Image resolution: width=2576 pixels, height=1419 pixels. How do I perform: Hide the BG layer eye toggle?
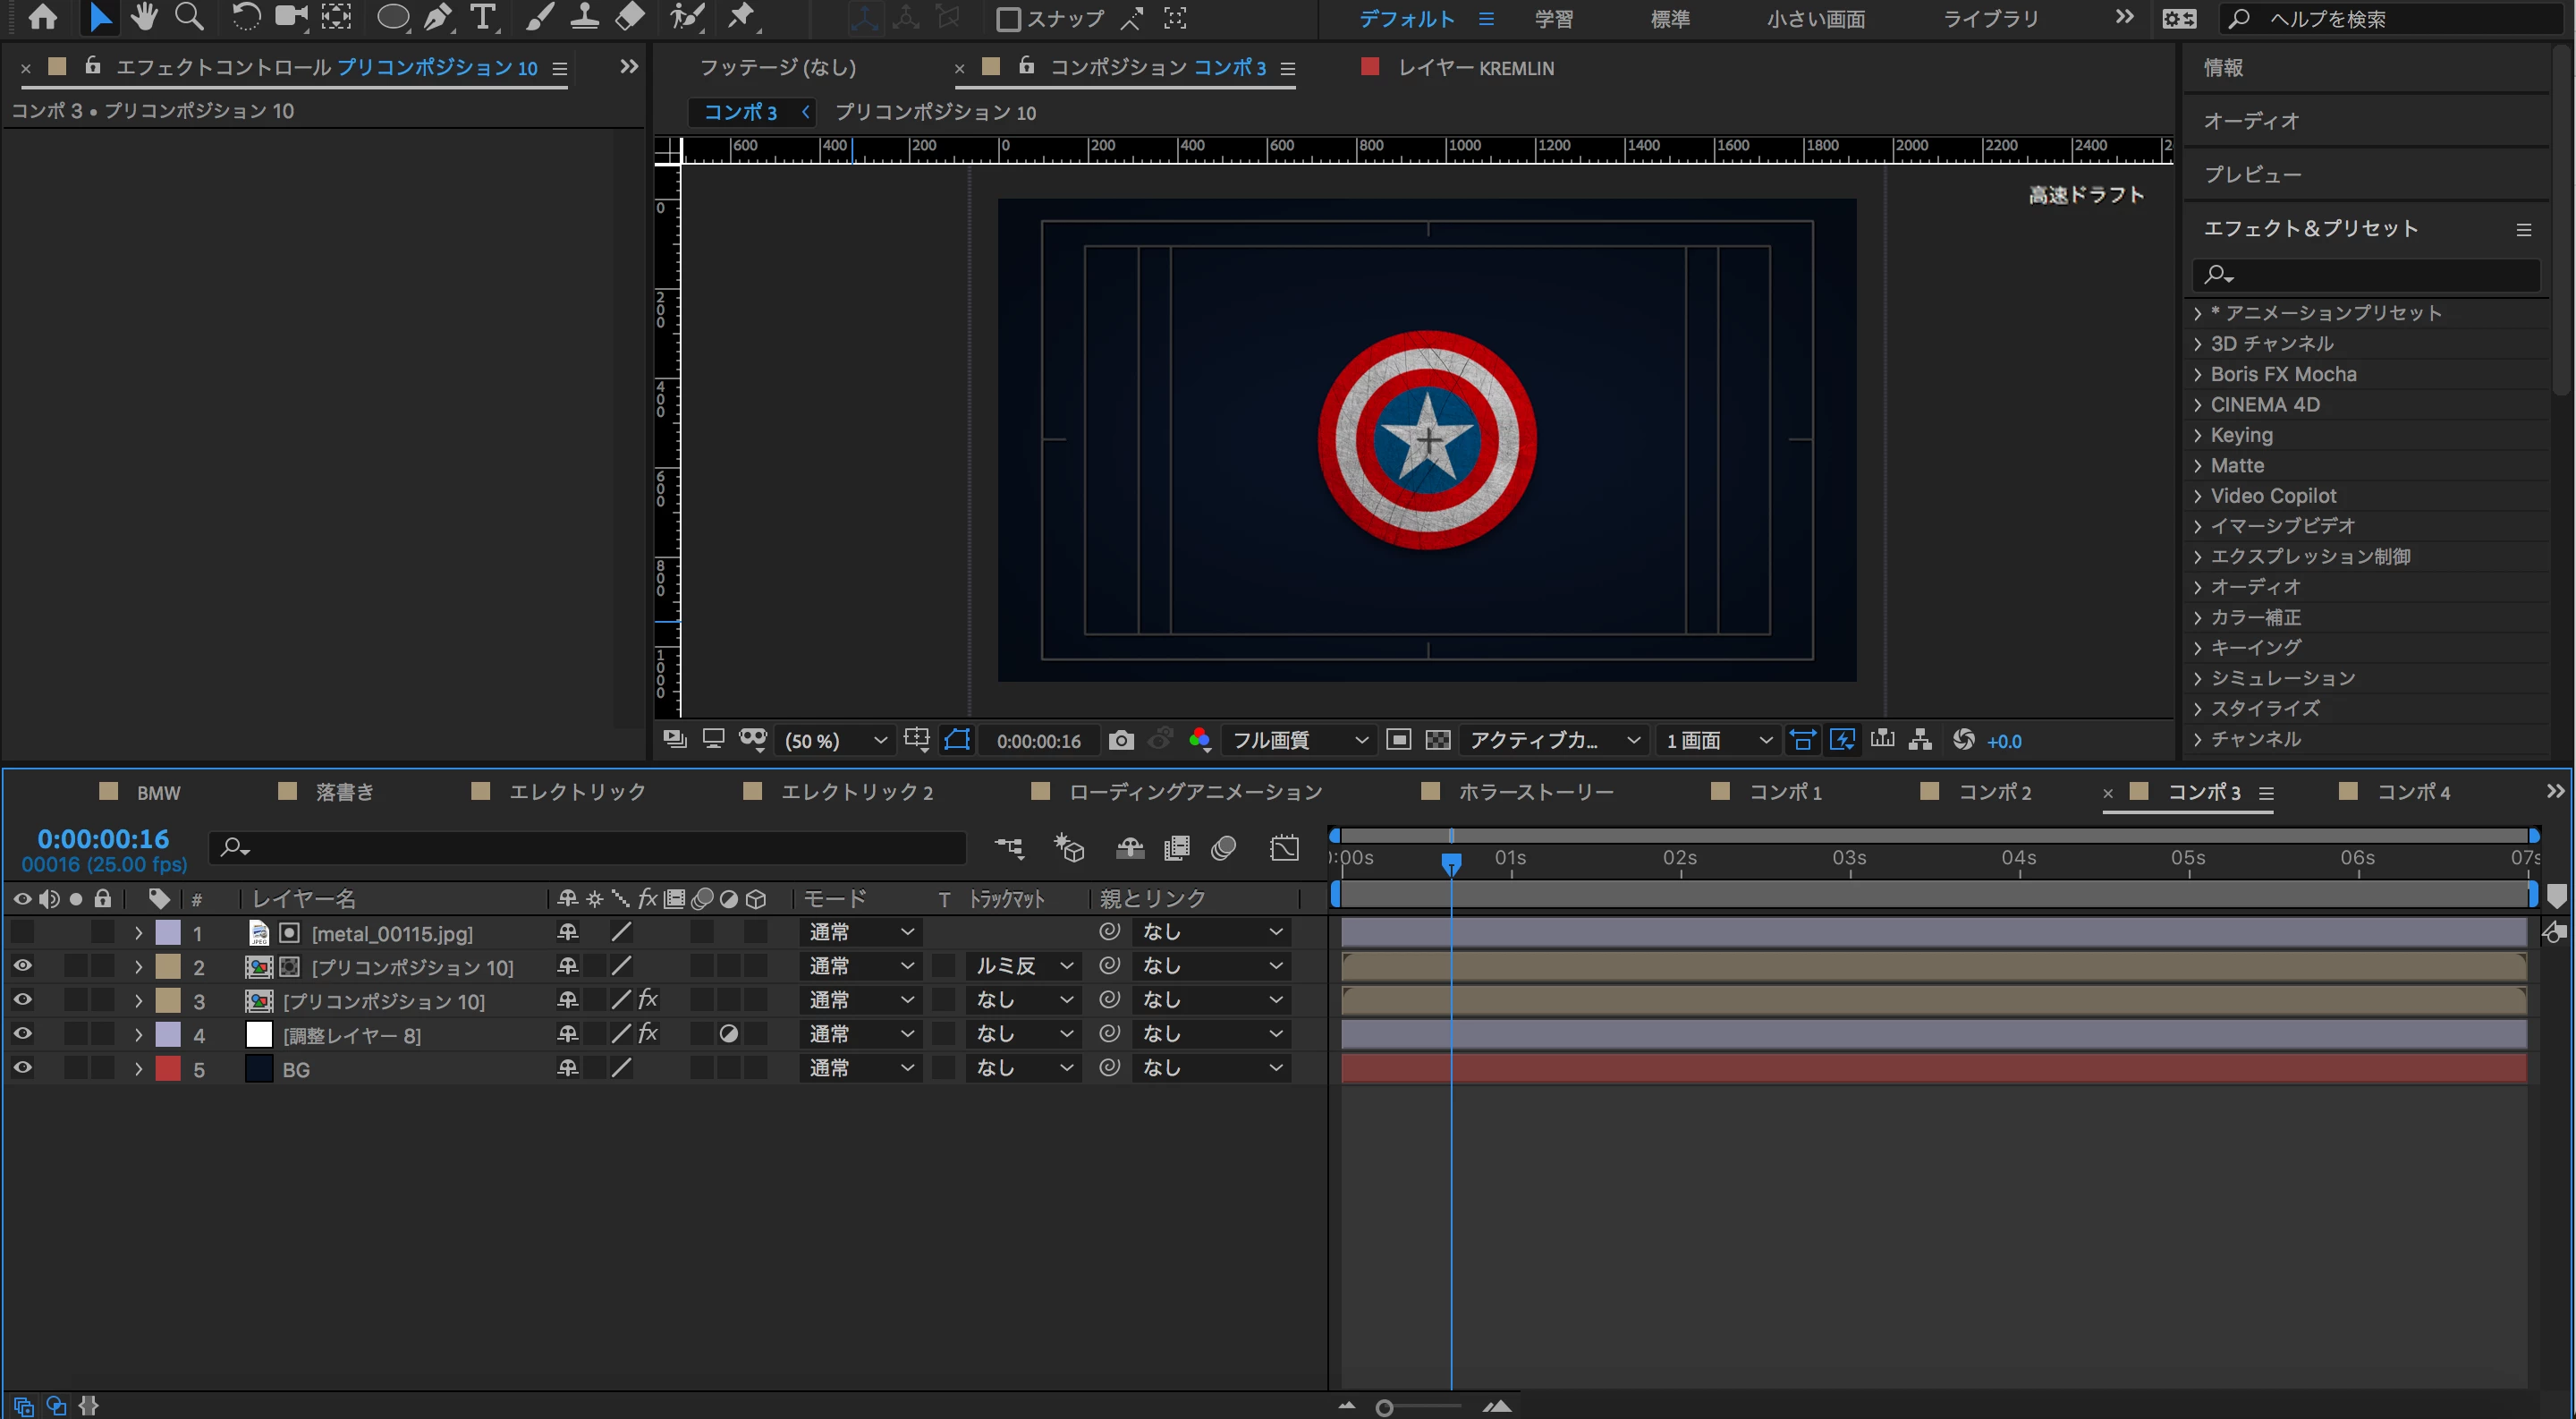[x=22, y=1068]
